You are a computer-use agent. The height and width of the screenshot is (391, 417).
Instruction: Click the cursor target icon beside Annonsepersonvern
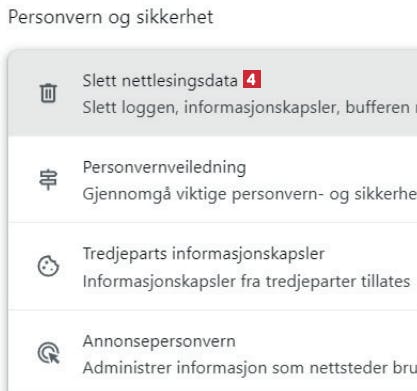coord(49,353)
